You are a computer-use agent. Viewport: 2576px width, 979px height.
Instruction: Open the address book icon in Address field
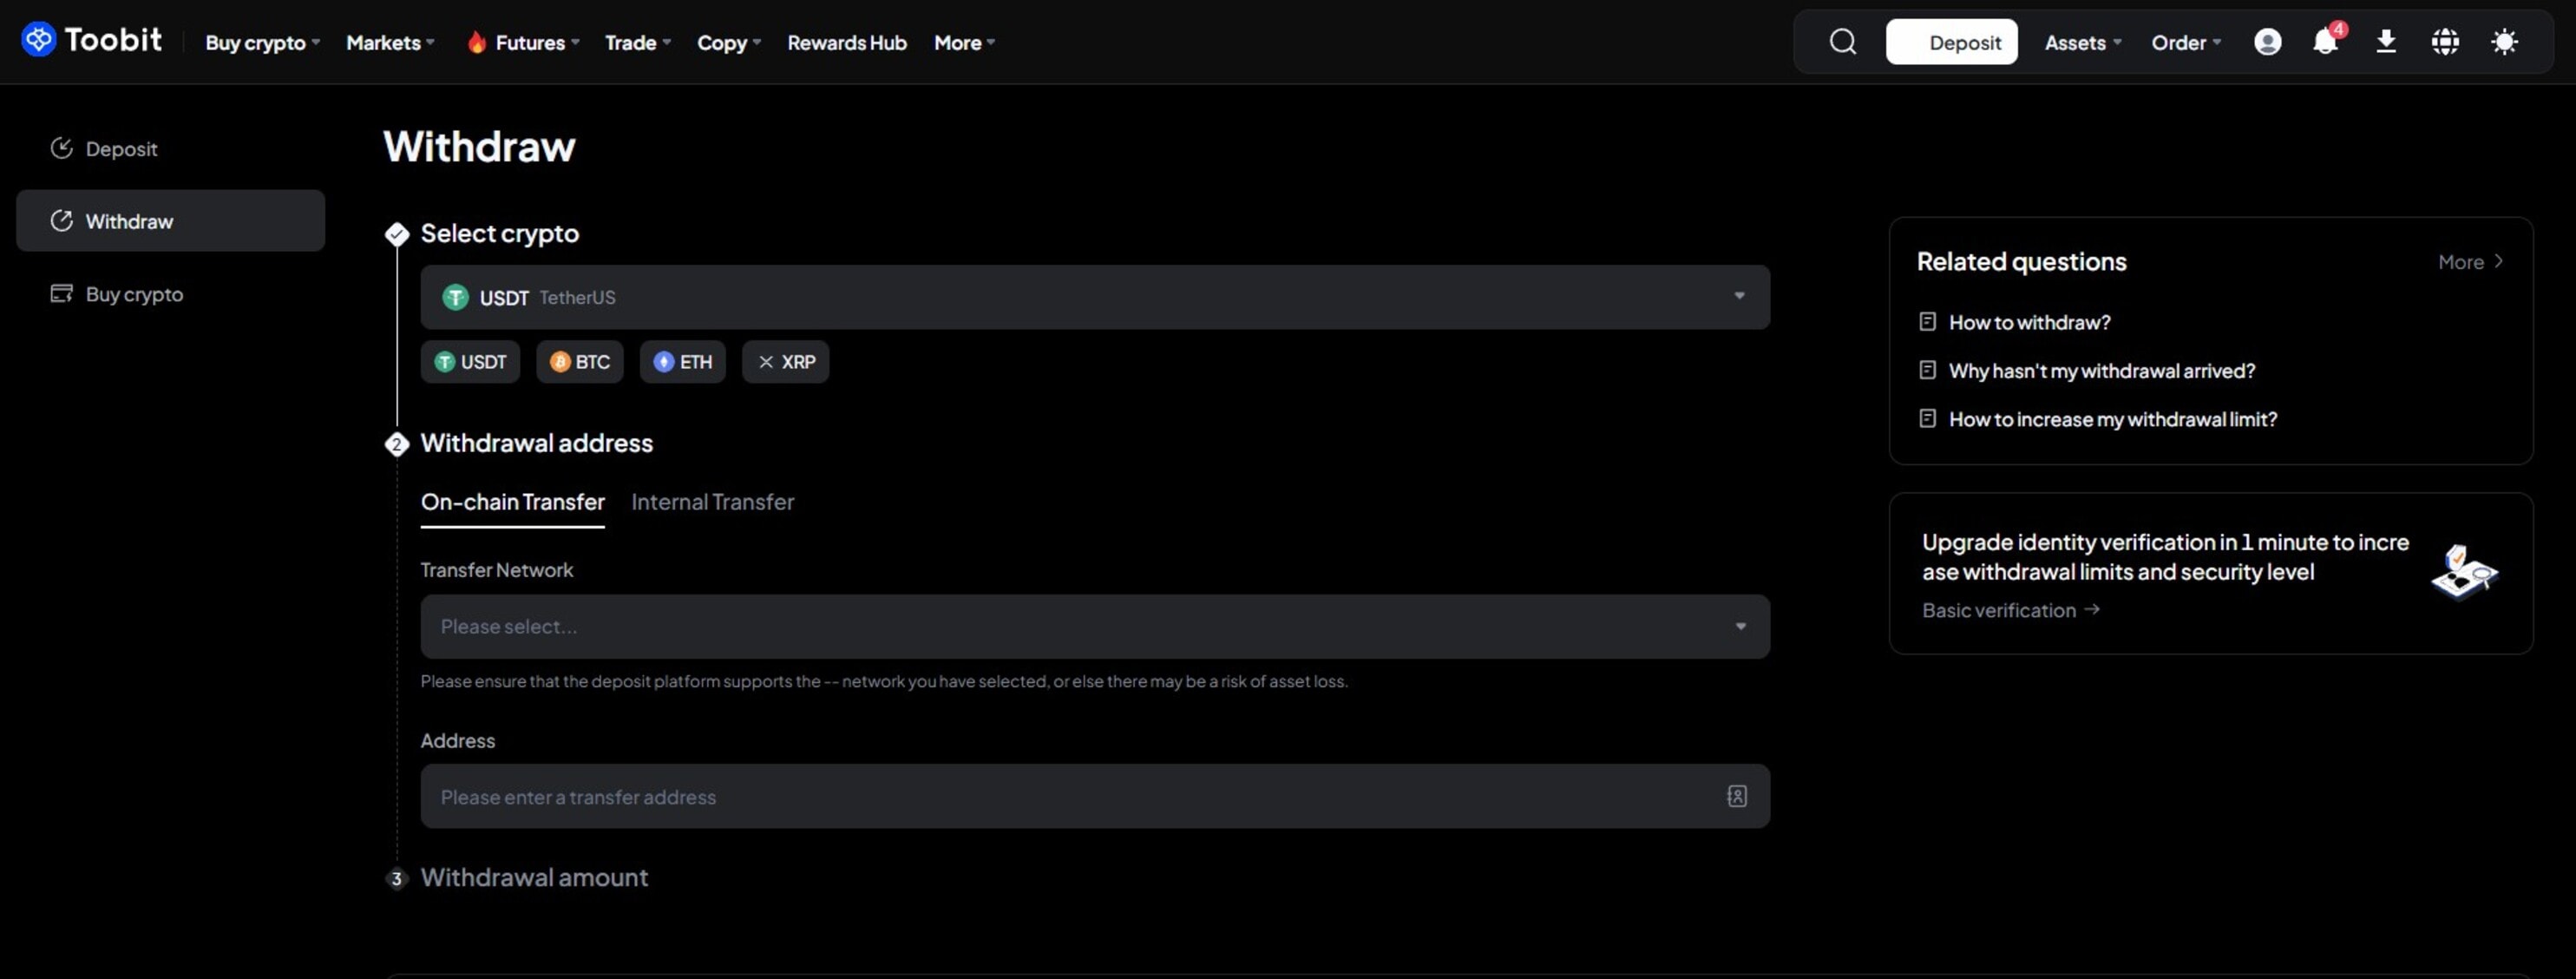tap(1737, 796)
